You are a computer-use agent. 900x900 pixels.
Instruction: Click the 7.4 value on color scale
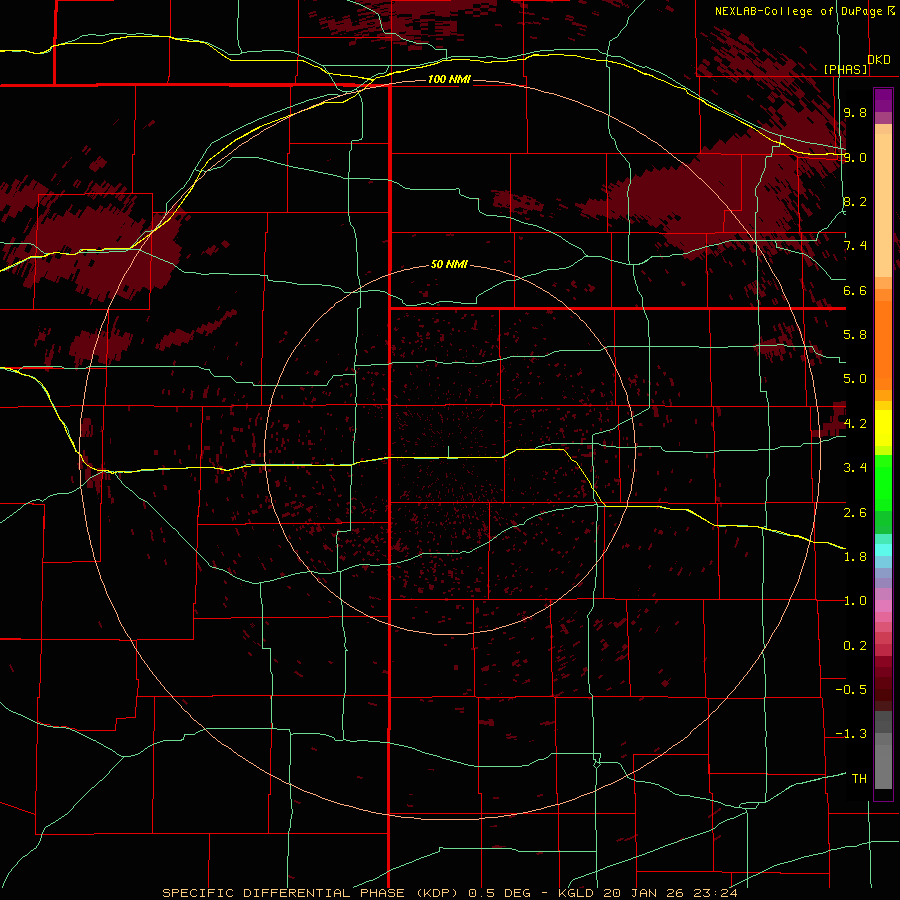pos(855,246)
